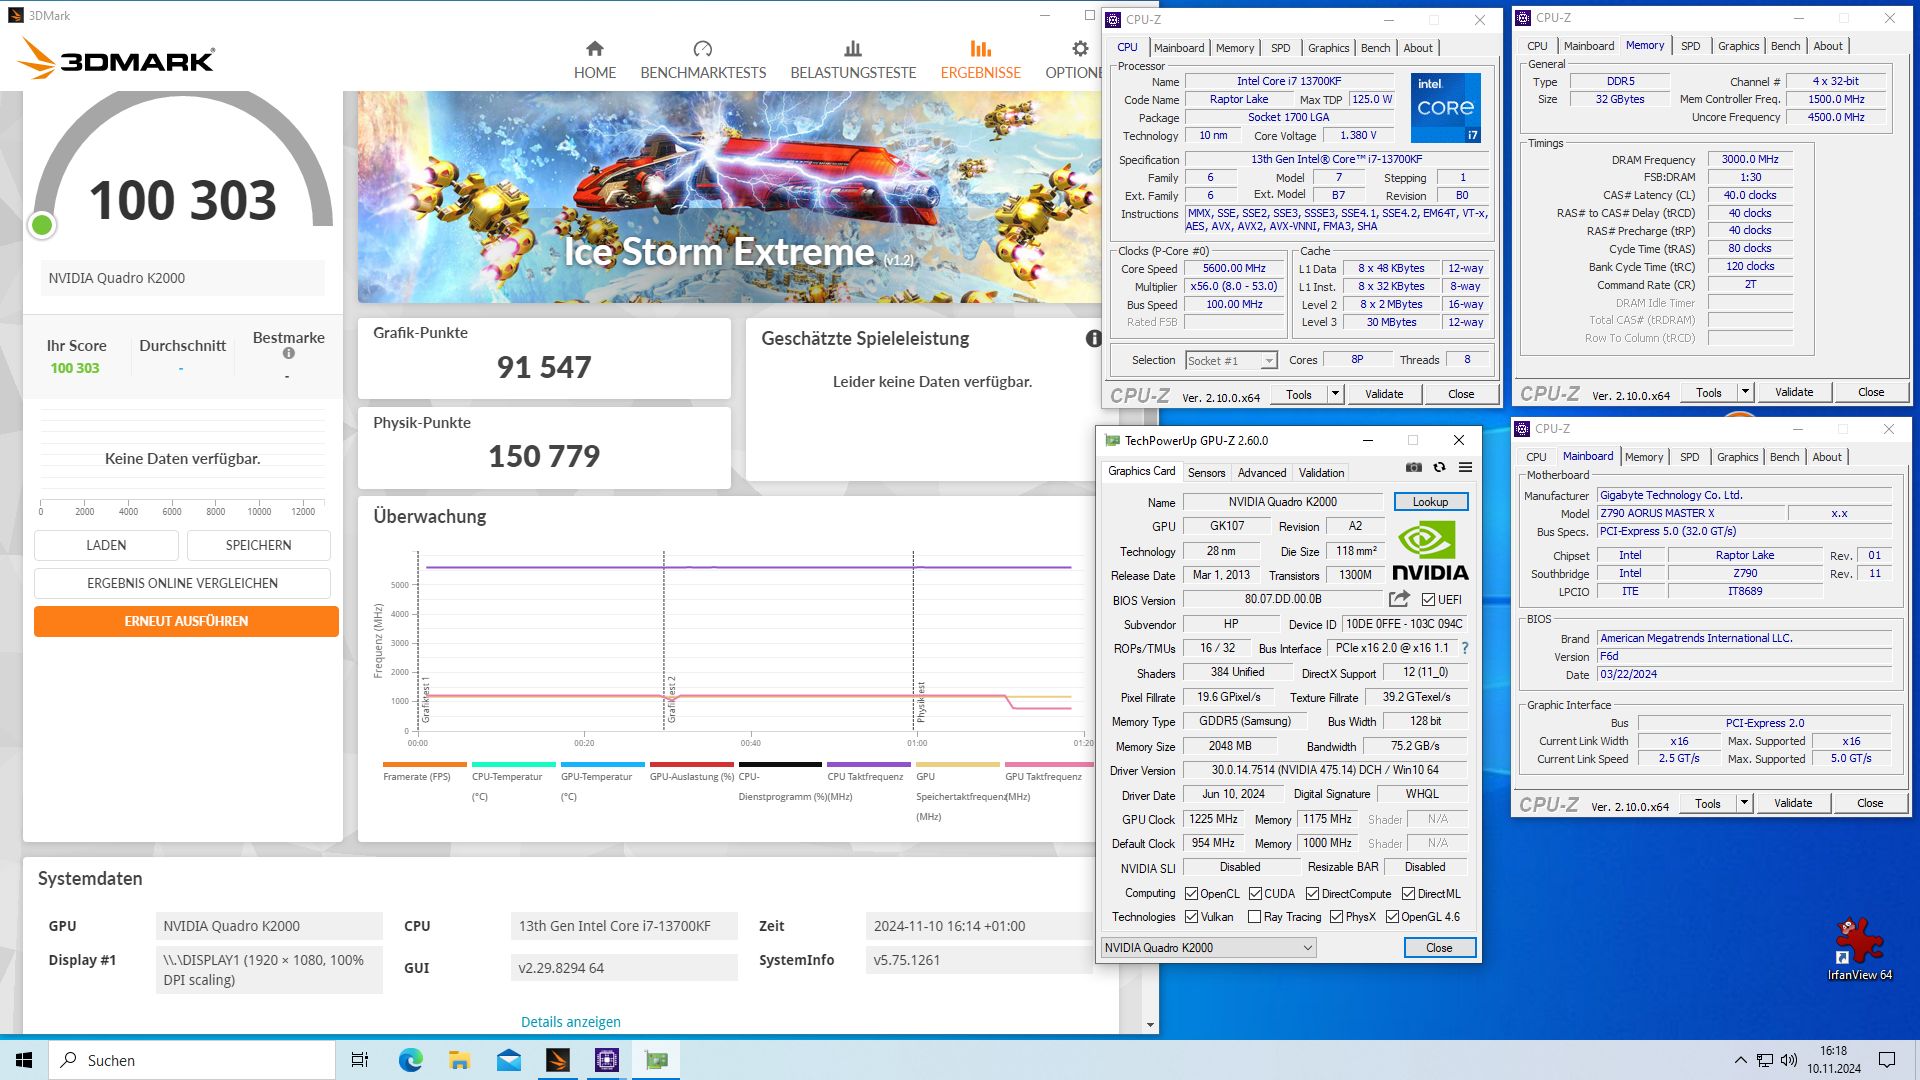Show info for Geschätzte Spieleleistung
Viewport: 1920px width, 1080px height.
(x=1093, y=339)
